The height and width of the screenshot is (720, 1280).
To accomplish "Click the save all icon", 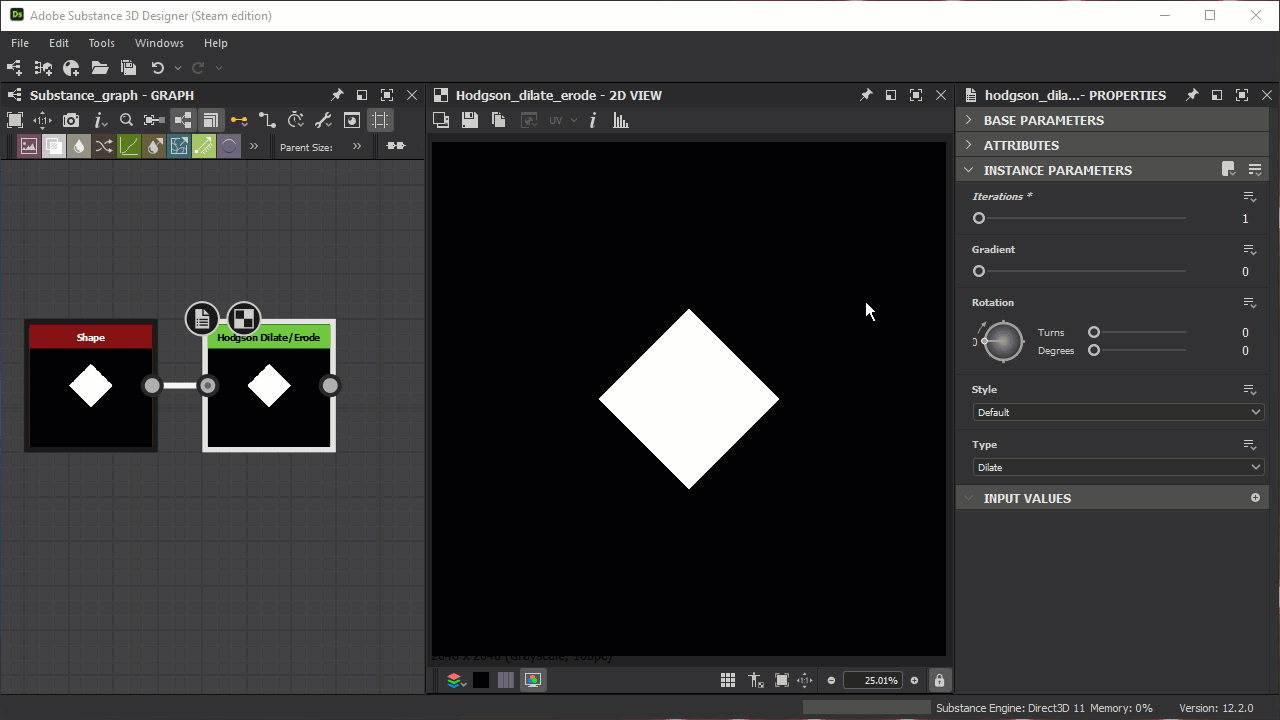I will (128, 68).
